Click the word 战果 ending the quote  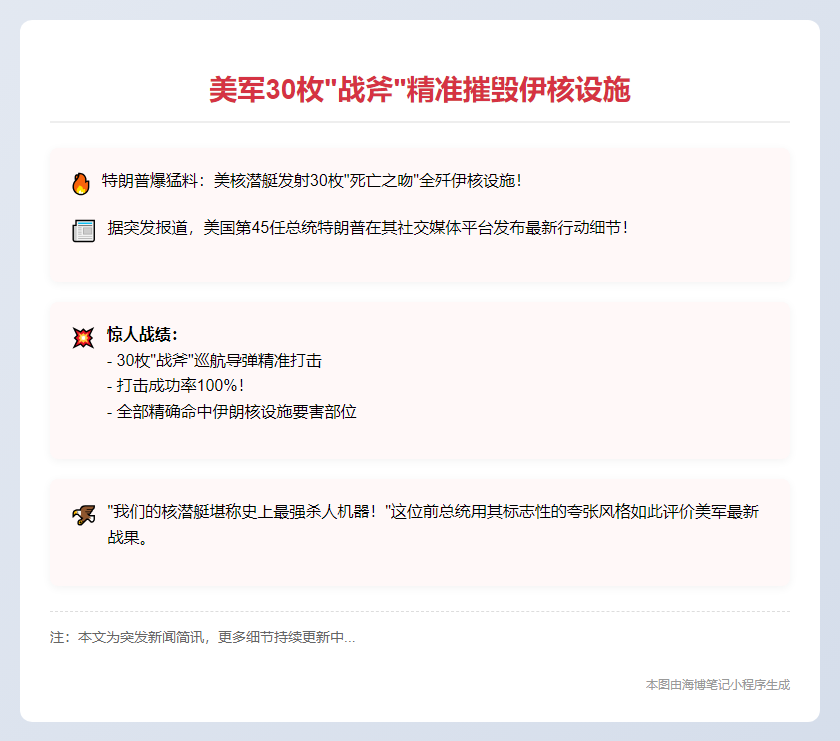tap(125, 538)
